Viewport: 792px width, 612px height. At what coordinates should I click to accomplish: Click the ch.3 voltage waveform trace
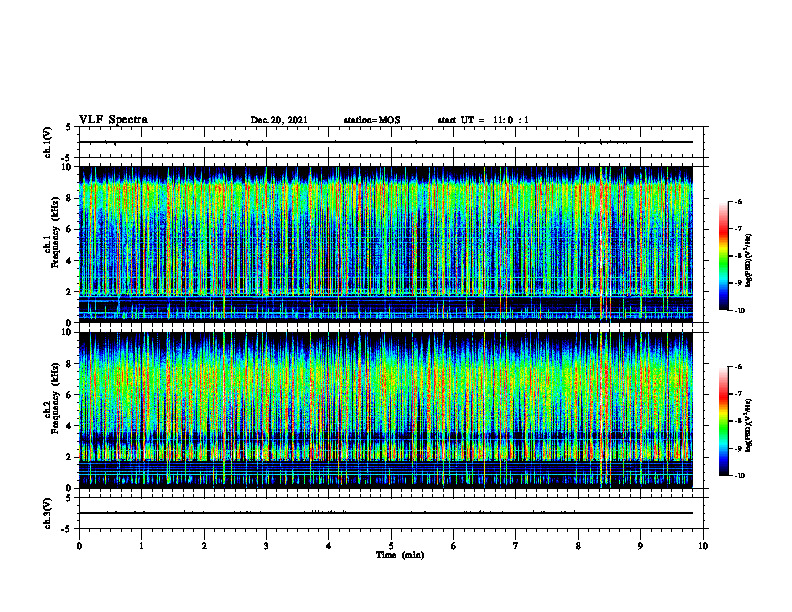click(386, 513)
